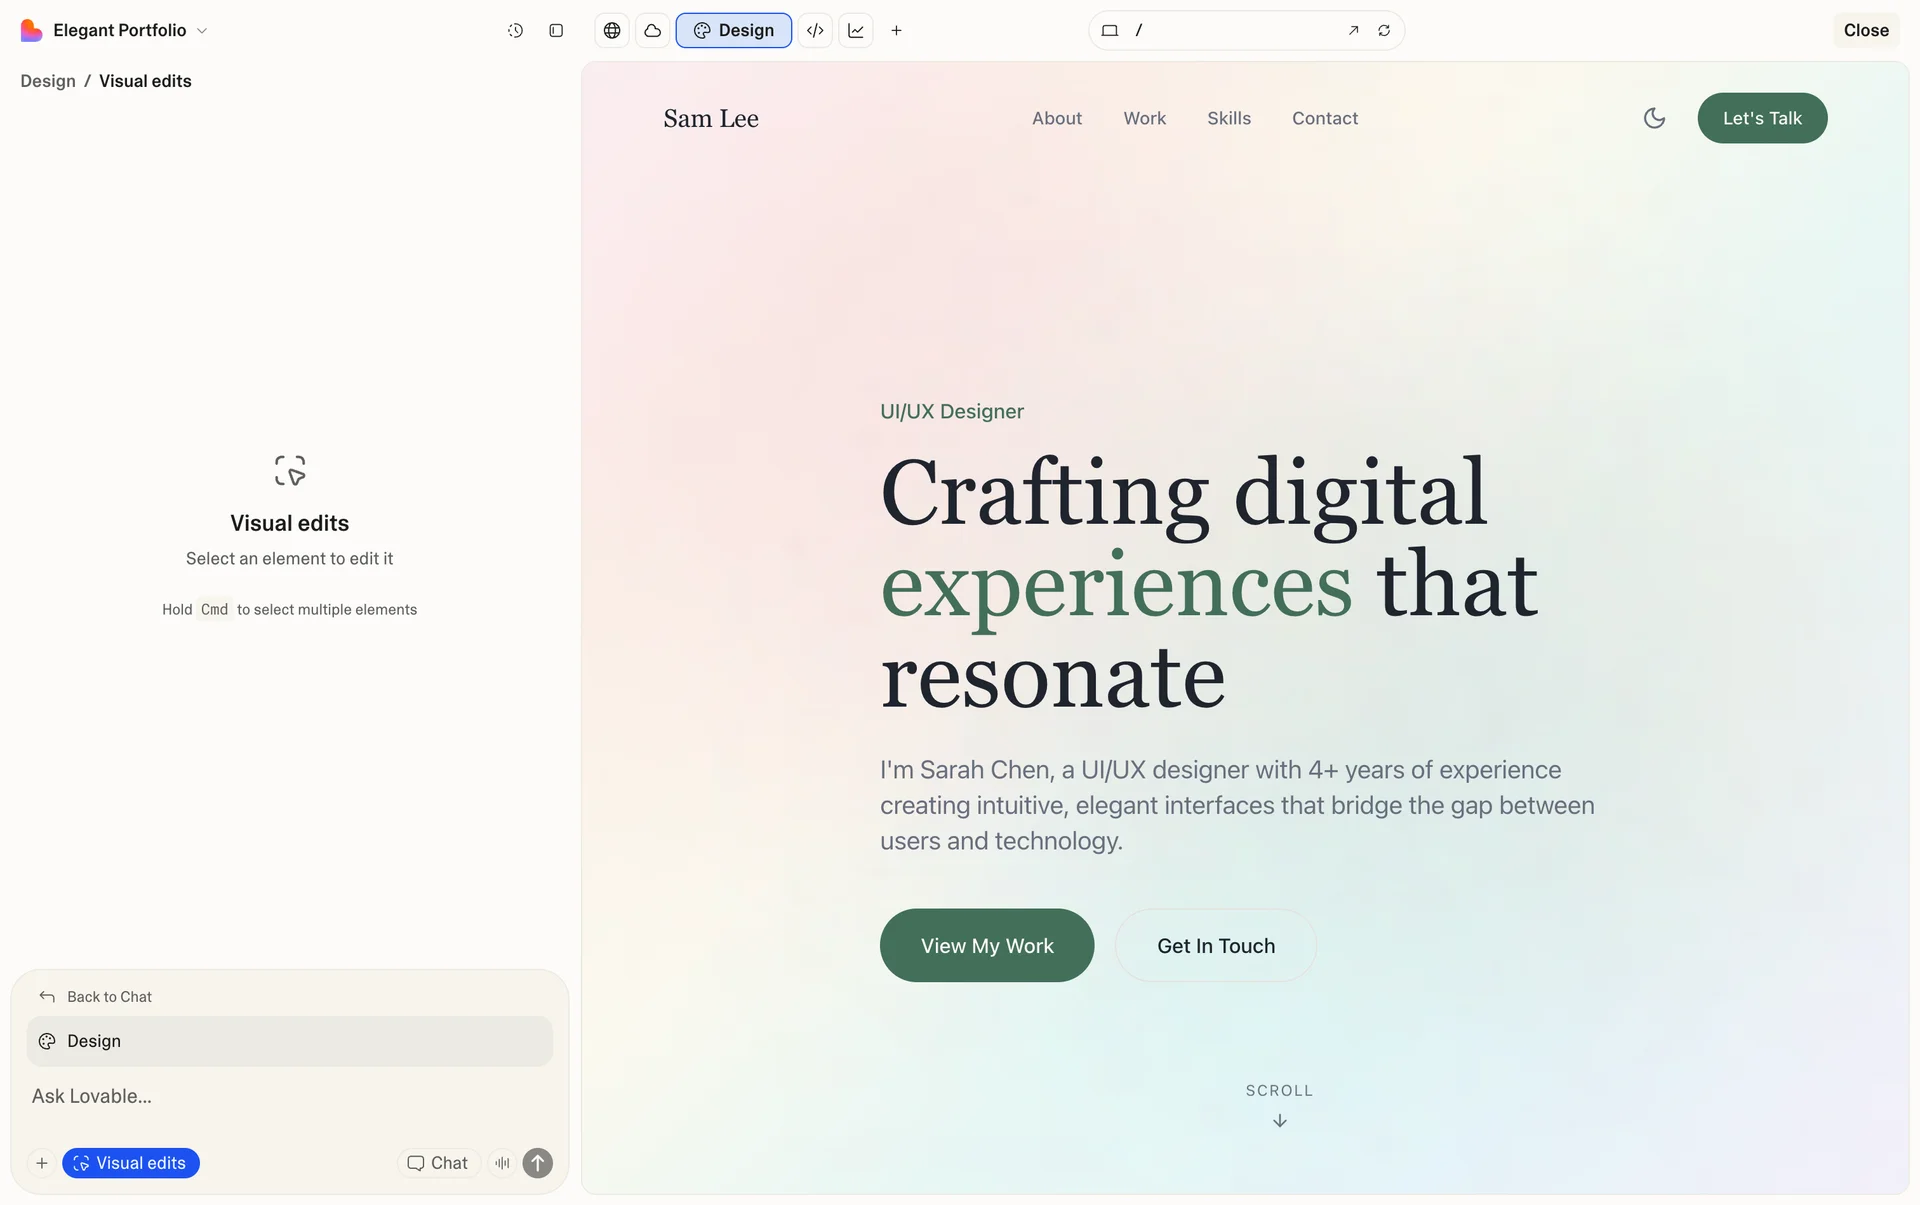
Task: Refresh the preview page
Action: coord(1384,31)
